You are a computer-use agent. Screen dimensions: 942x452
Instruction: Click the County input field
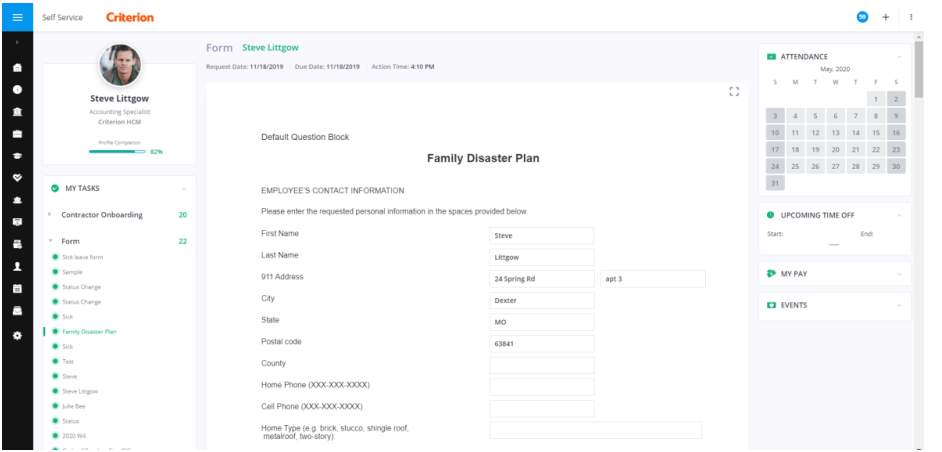point(541,365)
